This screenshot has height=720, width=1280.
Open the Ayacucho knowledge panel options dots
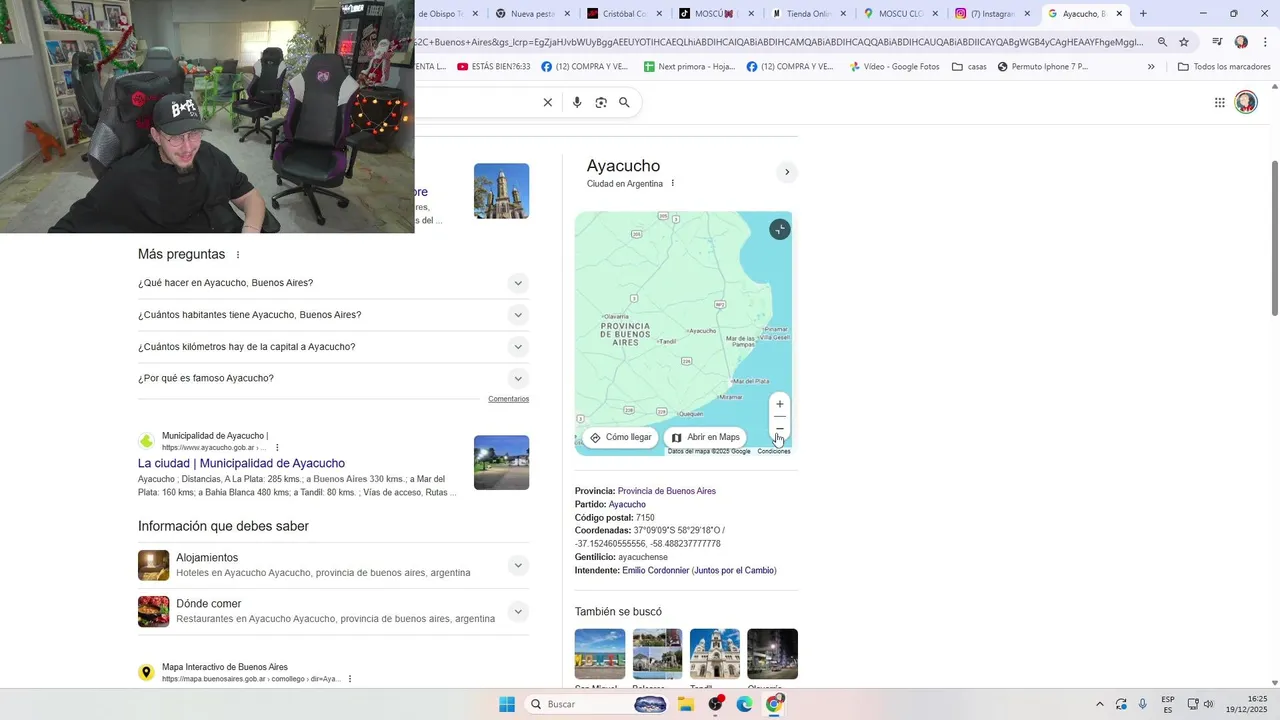tap(672, 184)
